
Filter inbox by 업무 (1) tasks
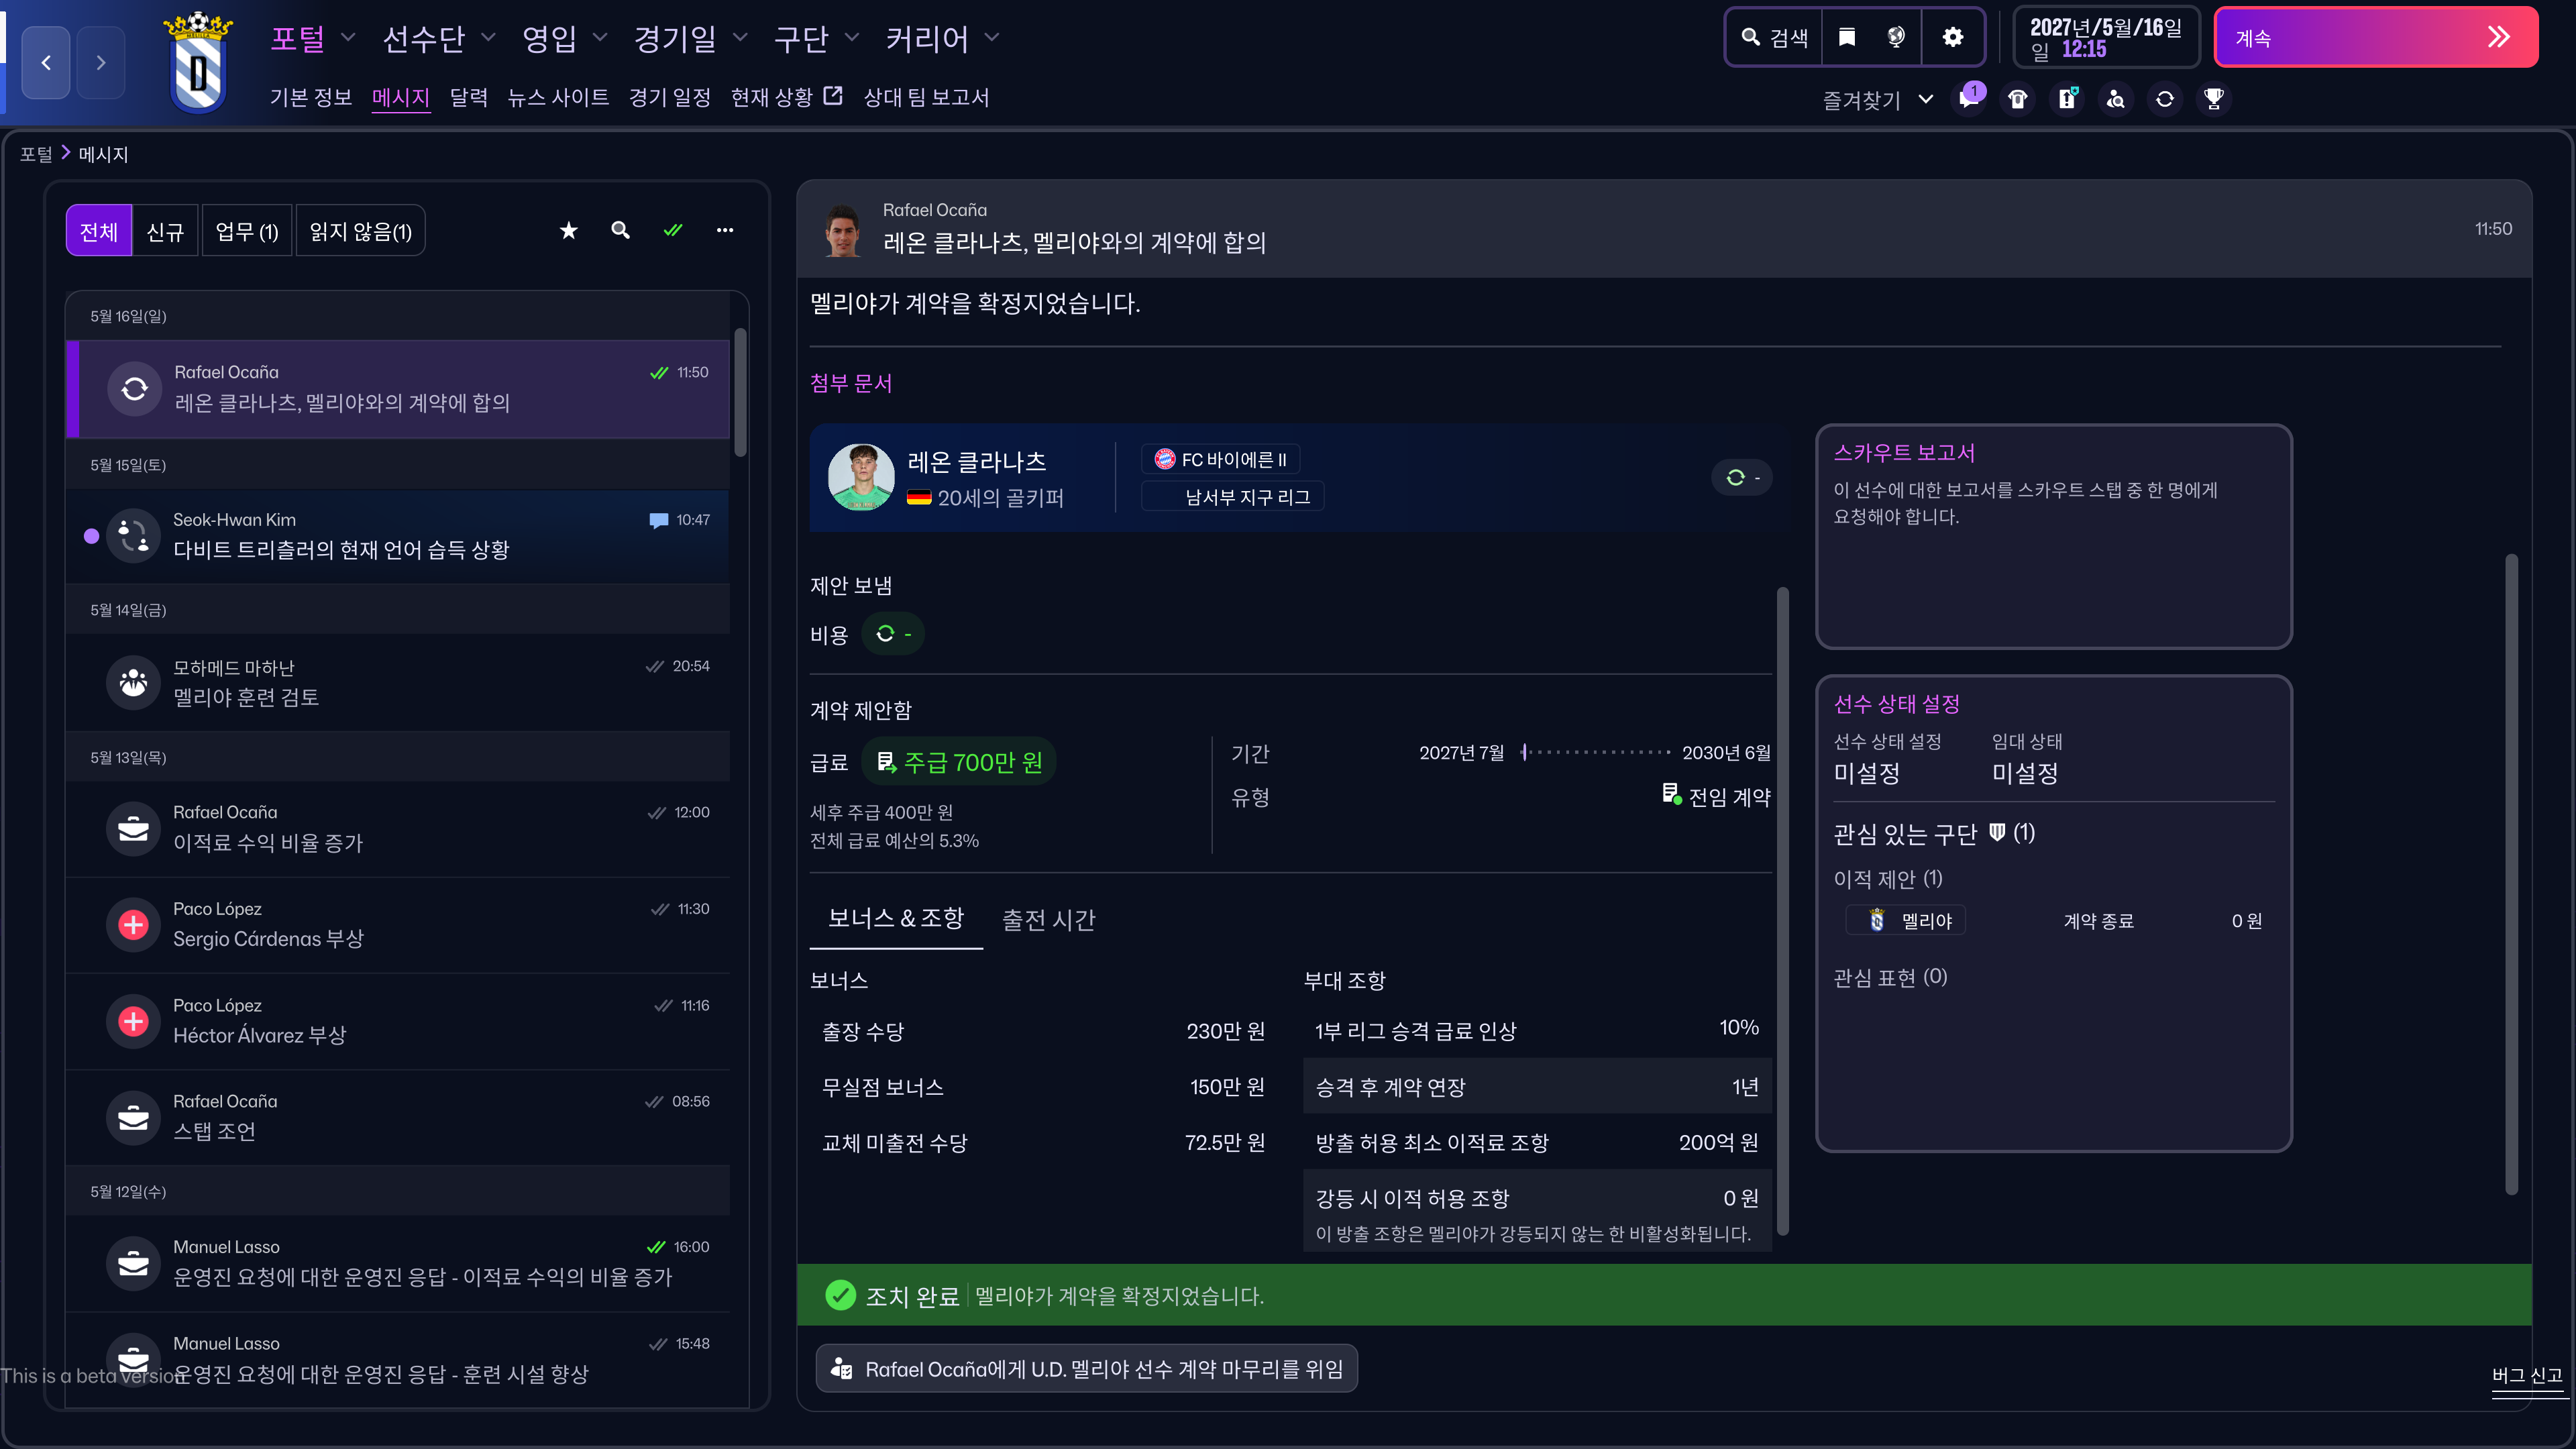click(x=246, y=231)
